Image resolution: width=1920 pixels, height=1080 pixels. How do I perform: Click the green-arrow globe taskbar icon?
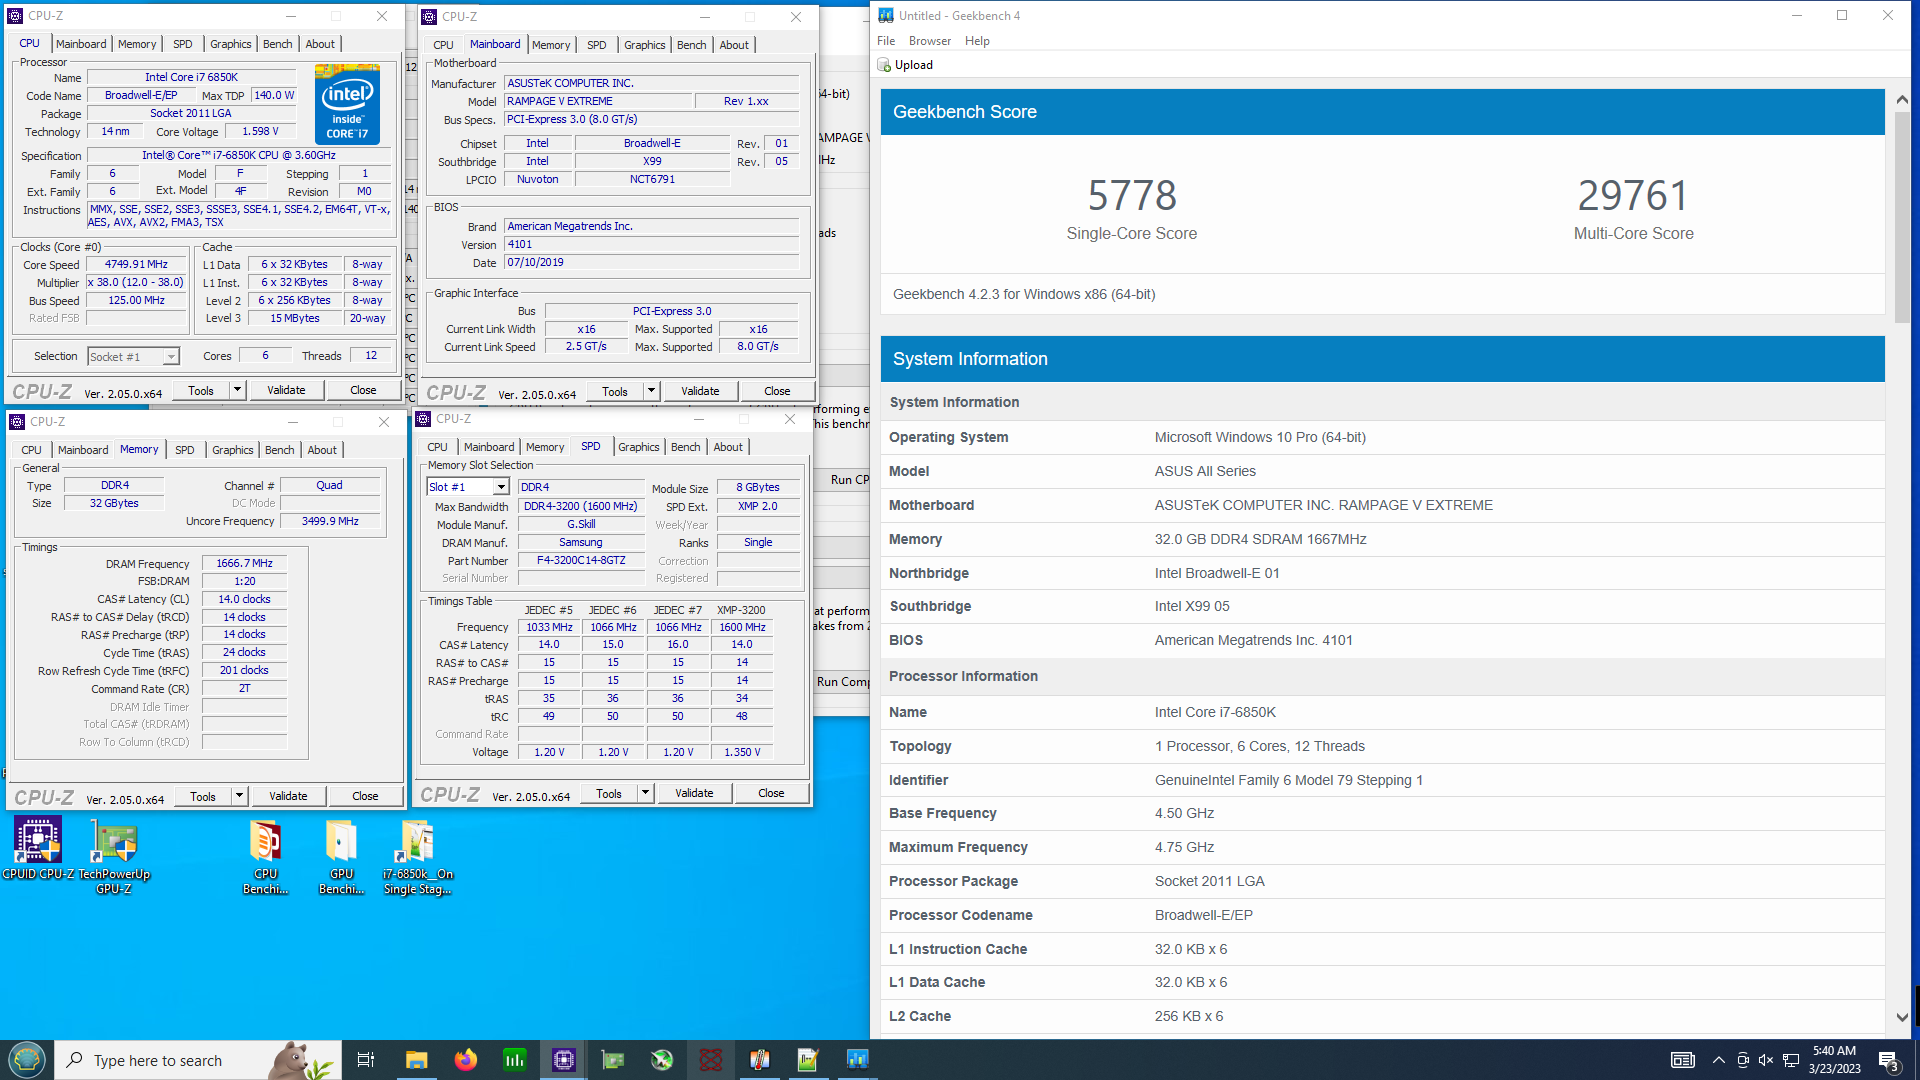click(x=662, y=1060)
